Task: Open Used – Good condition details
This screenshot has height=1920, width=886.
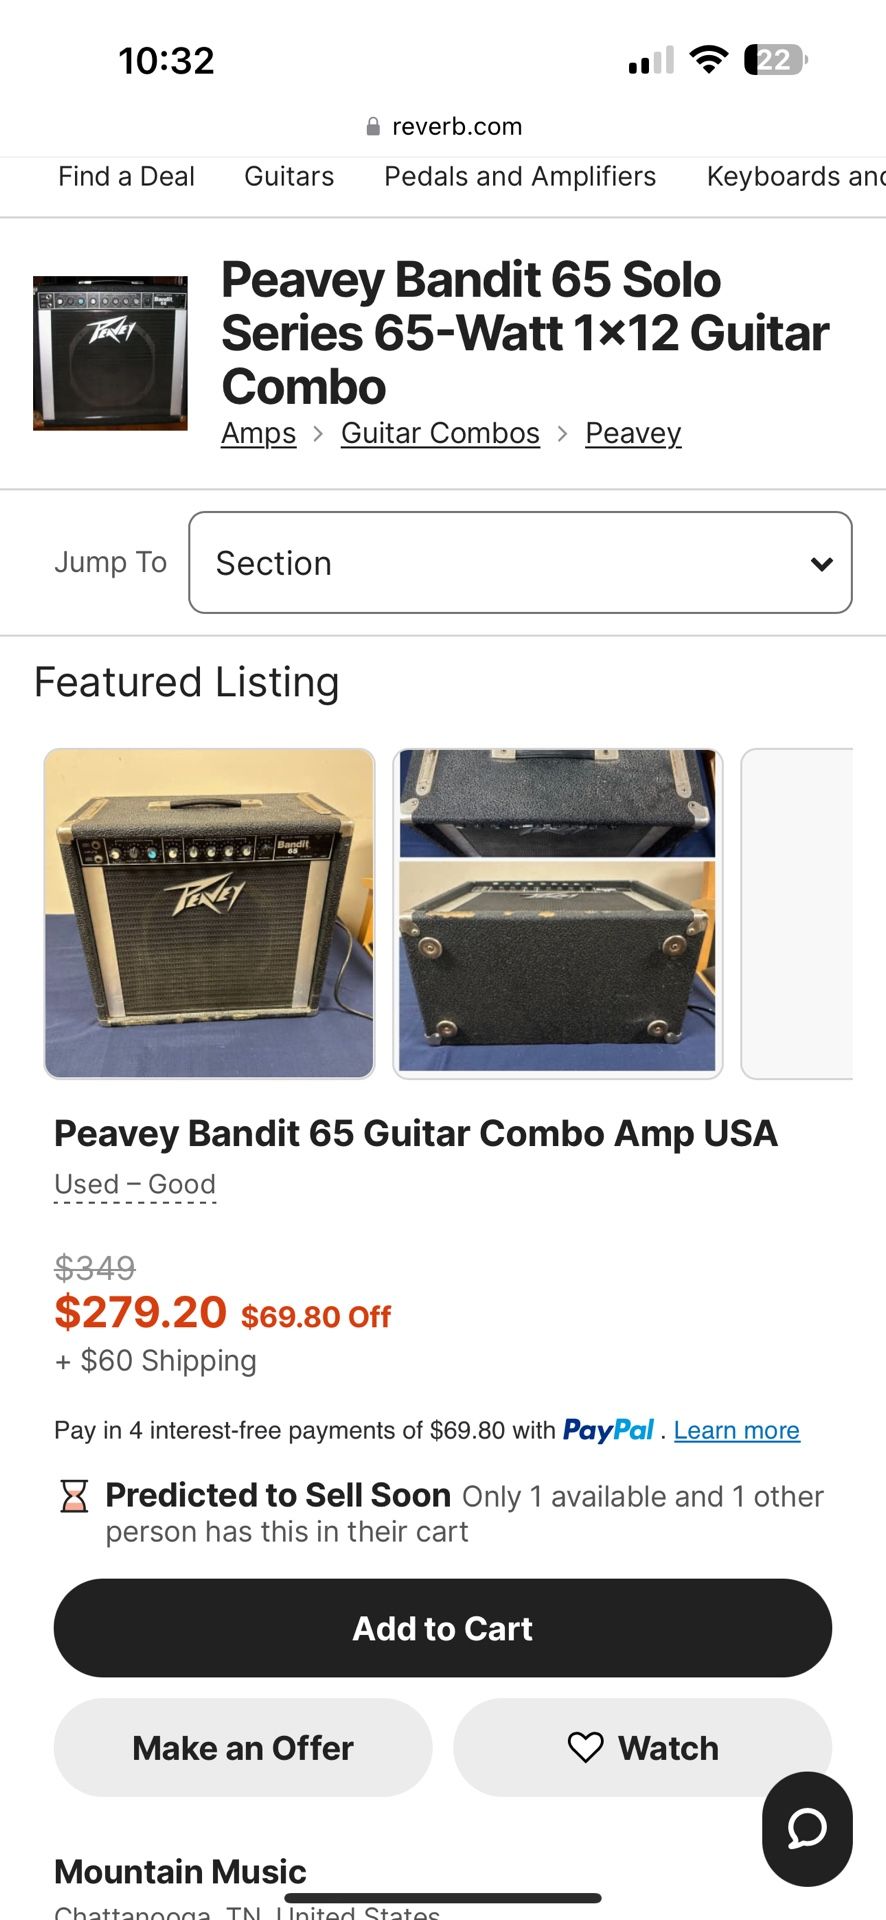Action: click(x=135, y=1184)
